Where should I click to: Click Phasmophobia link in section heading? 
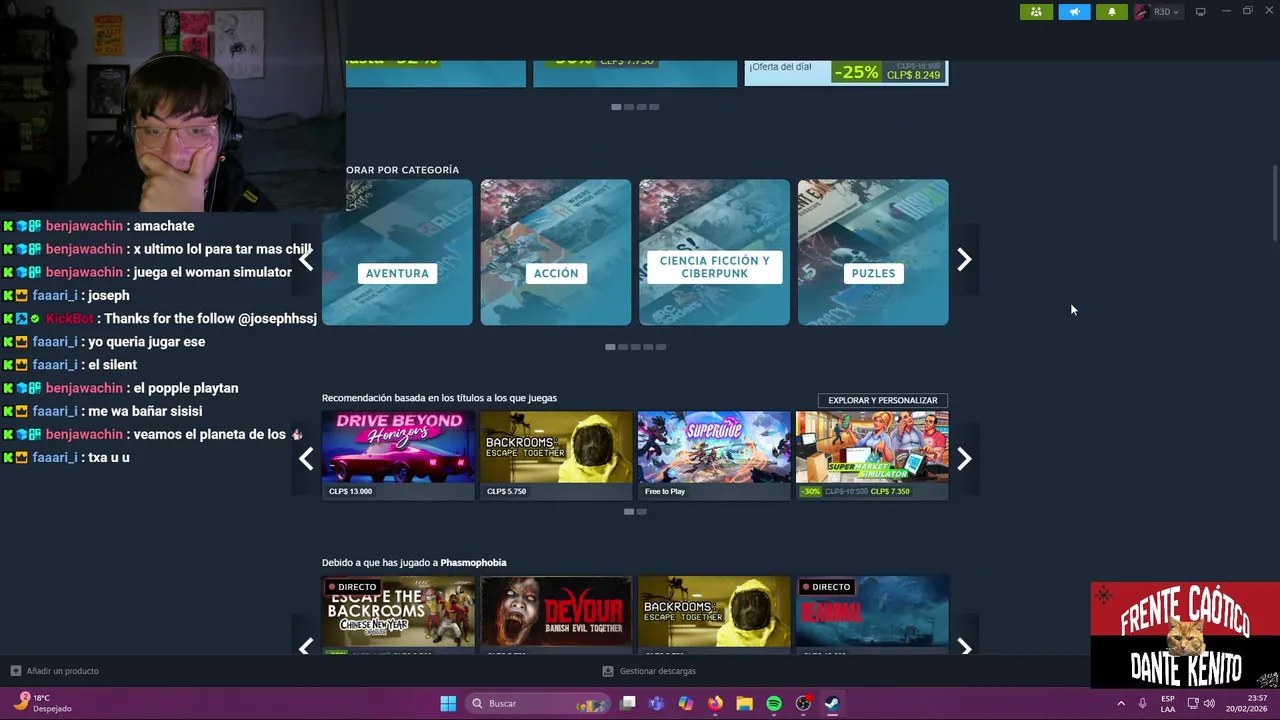point(473,563)
